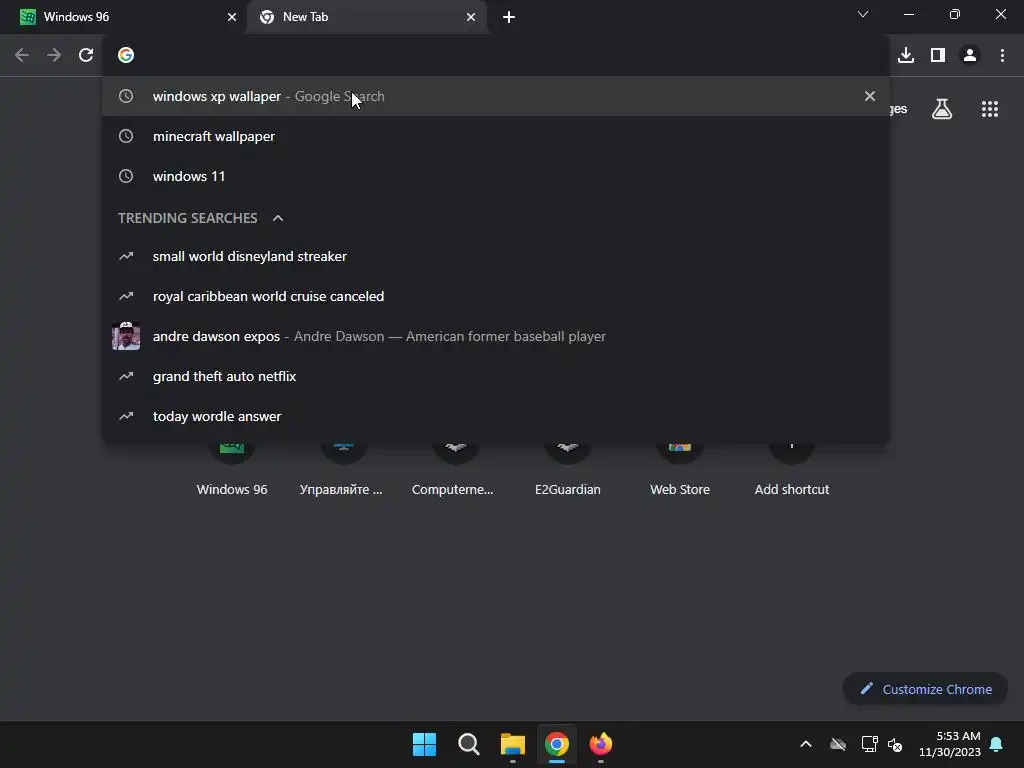Close the Windows 96 tab
Screen dimensions: 1024x768
click(232, 17)
